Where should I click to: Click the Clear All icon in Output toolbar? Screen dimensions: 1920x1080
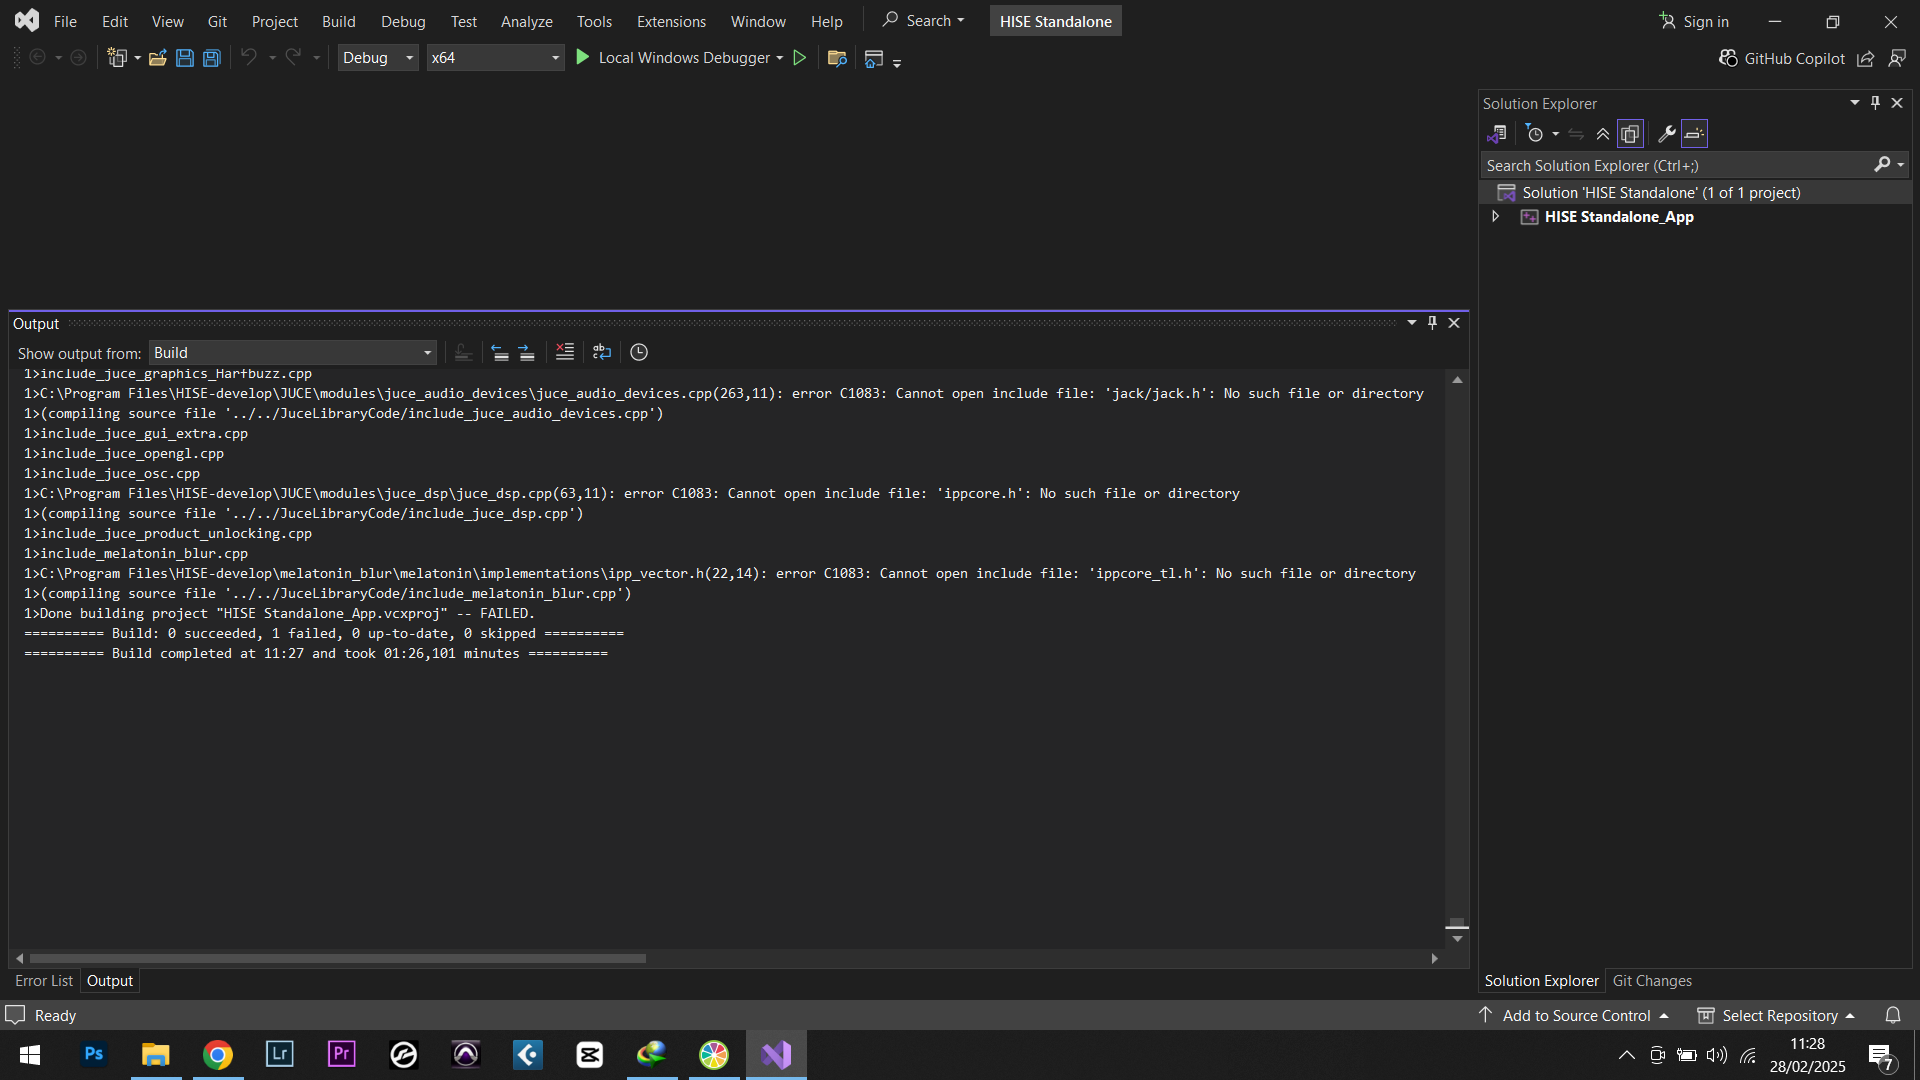[564, 352]
